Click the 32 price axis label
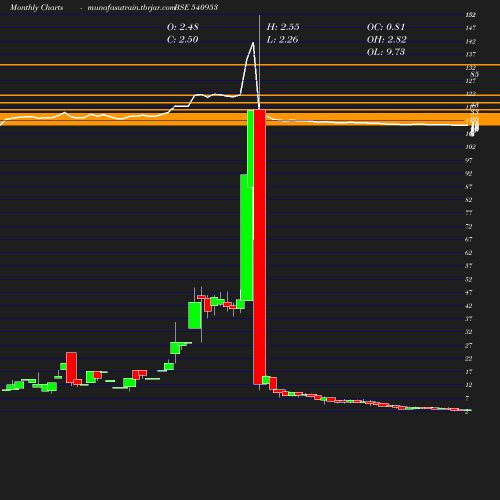Viewport: 500px width, 500px height. coord(469,332)
